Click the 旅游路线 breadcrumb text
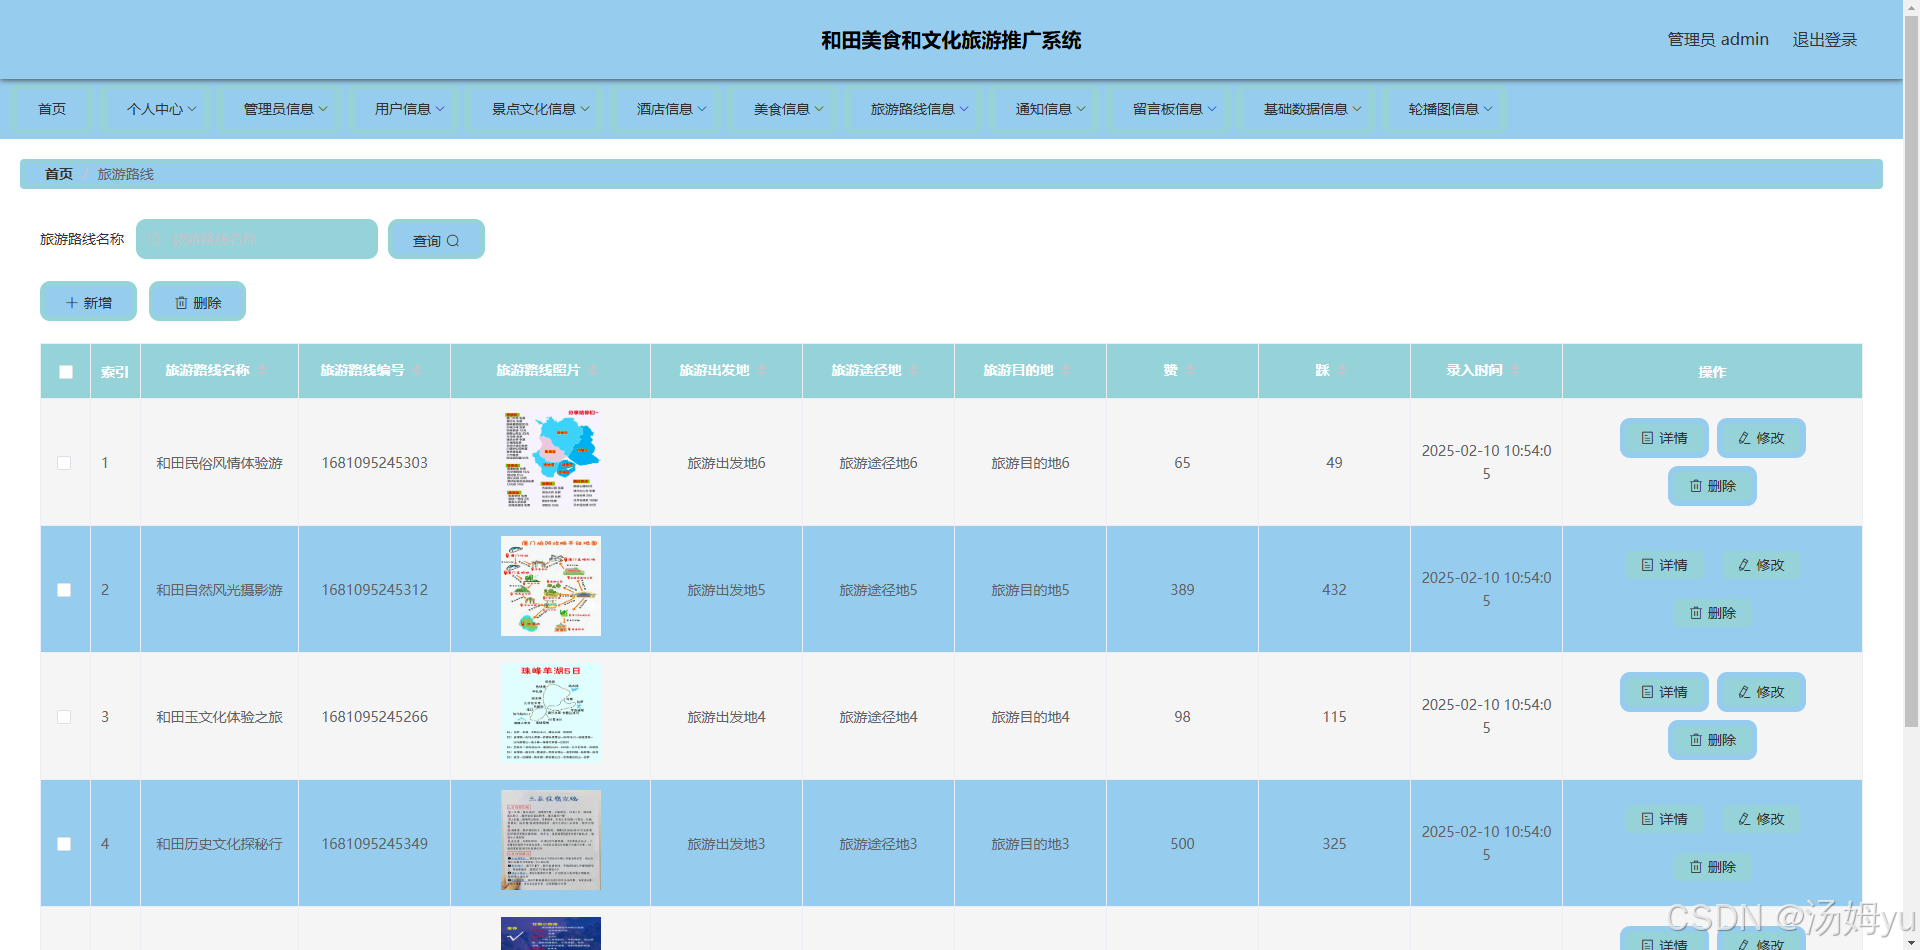 point(126,174)
